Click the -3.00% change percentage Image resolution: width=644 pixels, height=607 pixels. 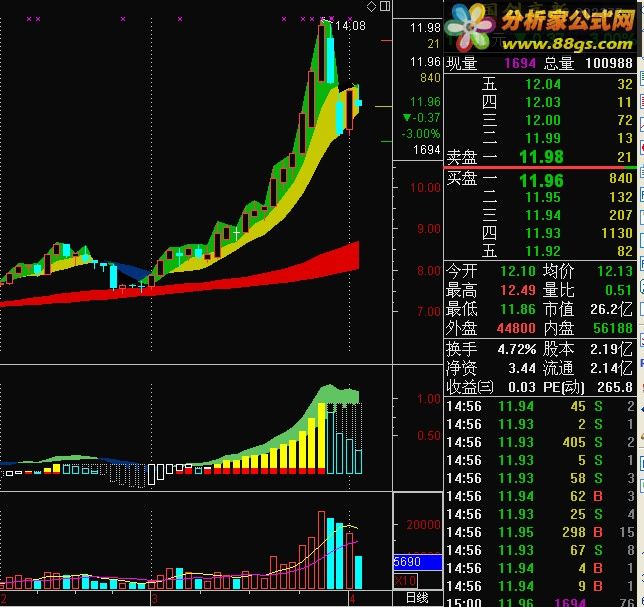[421, 134]
